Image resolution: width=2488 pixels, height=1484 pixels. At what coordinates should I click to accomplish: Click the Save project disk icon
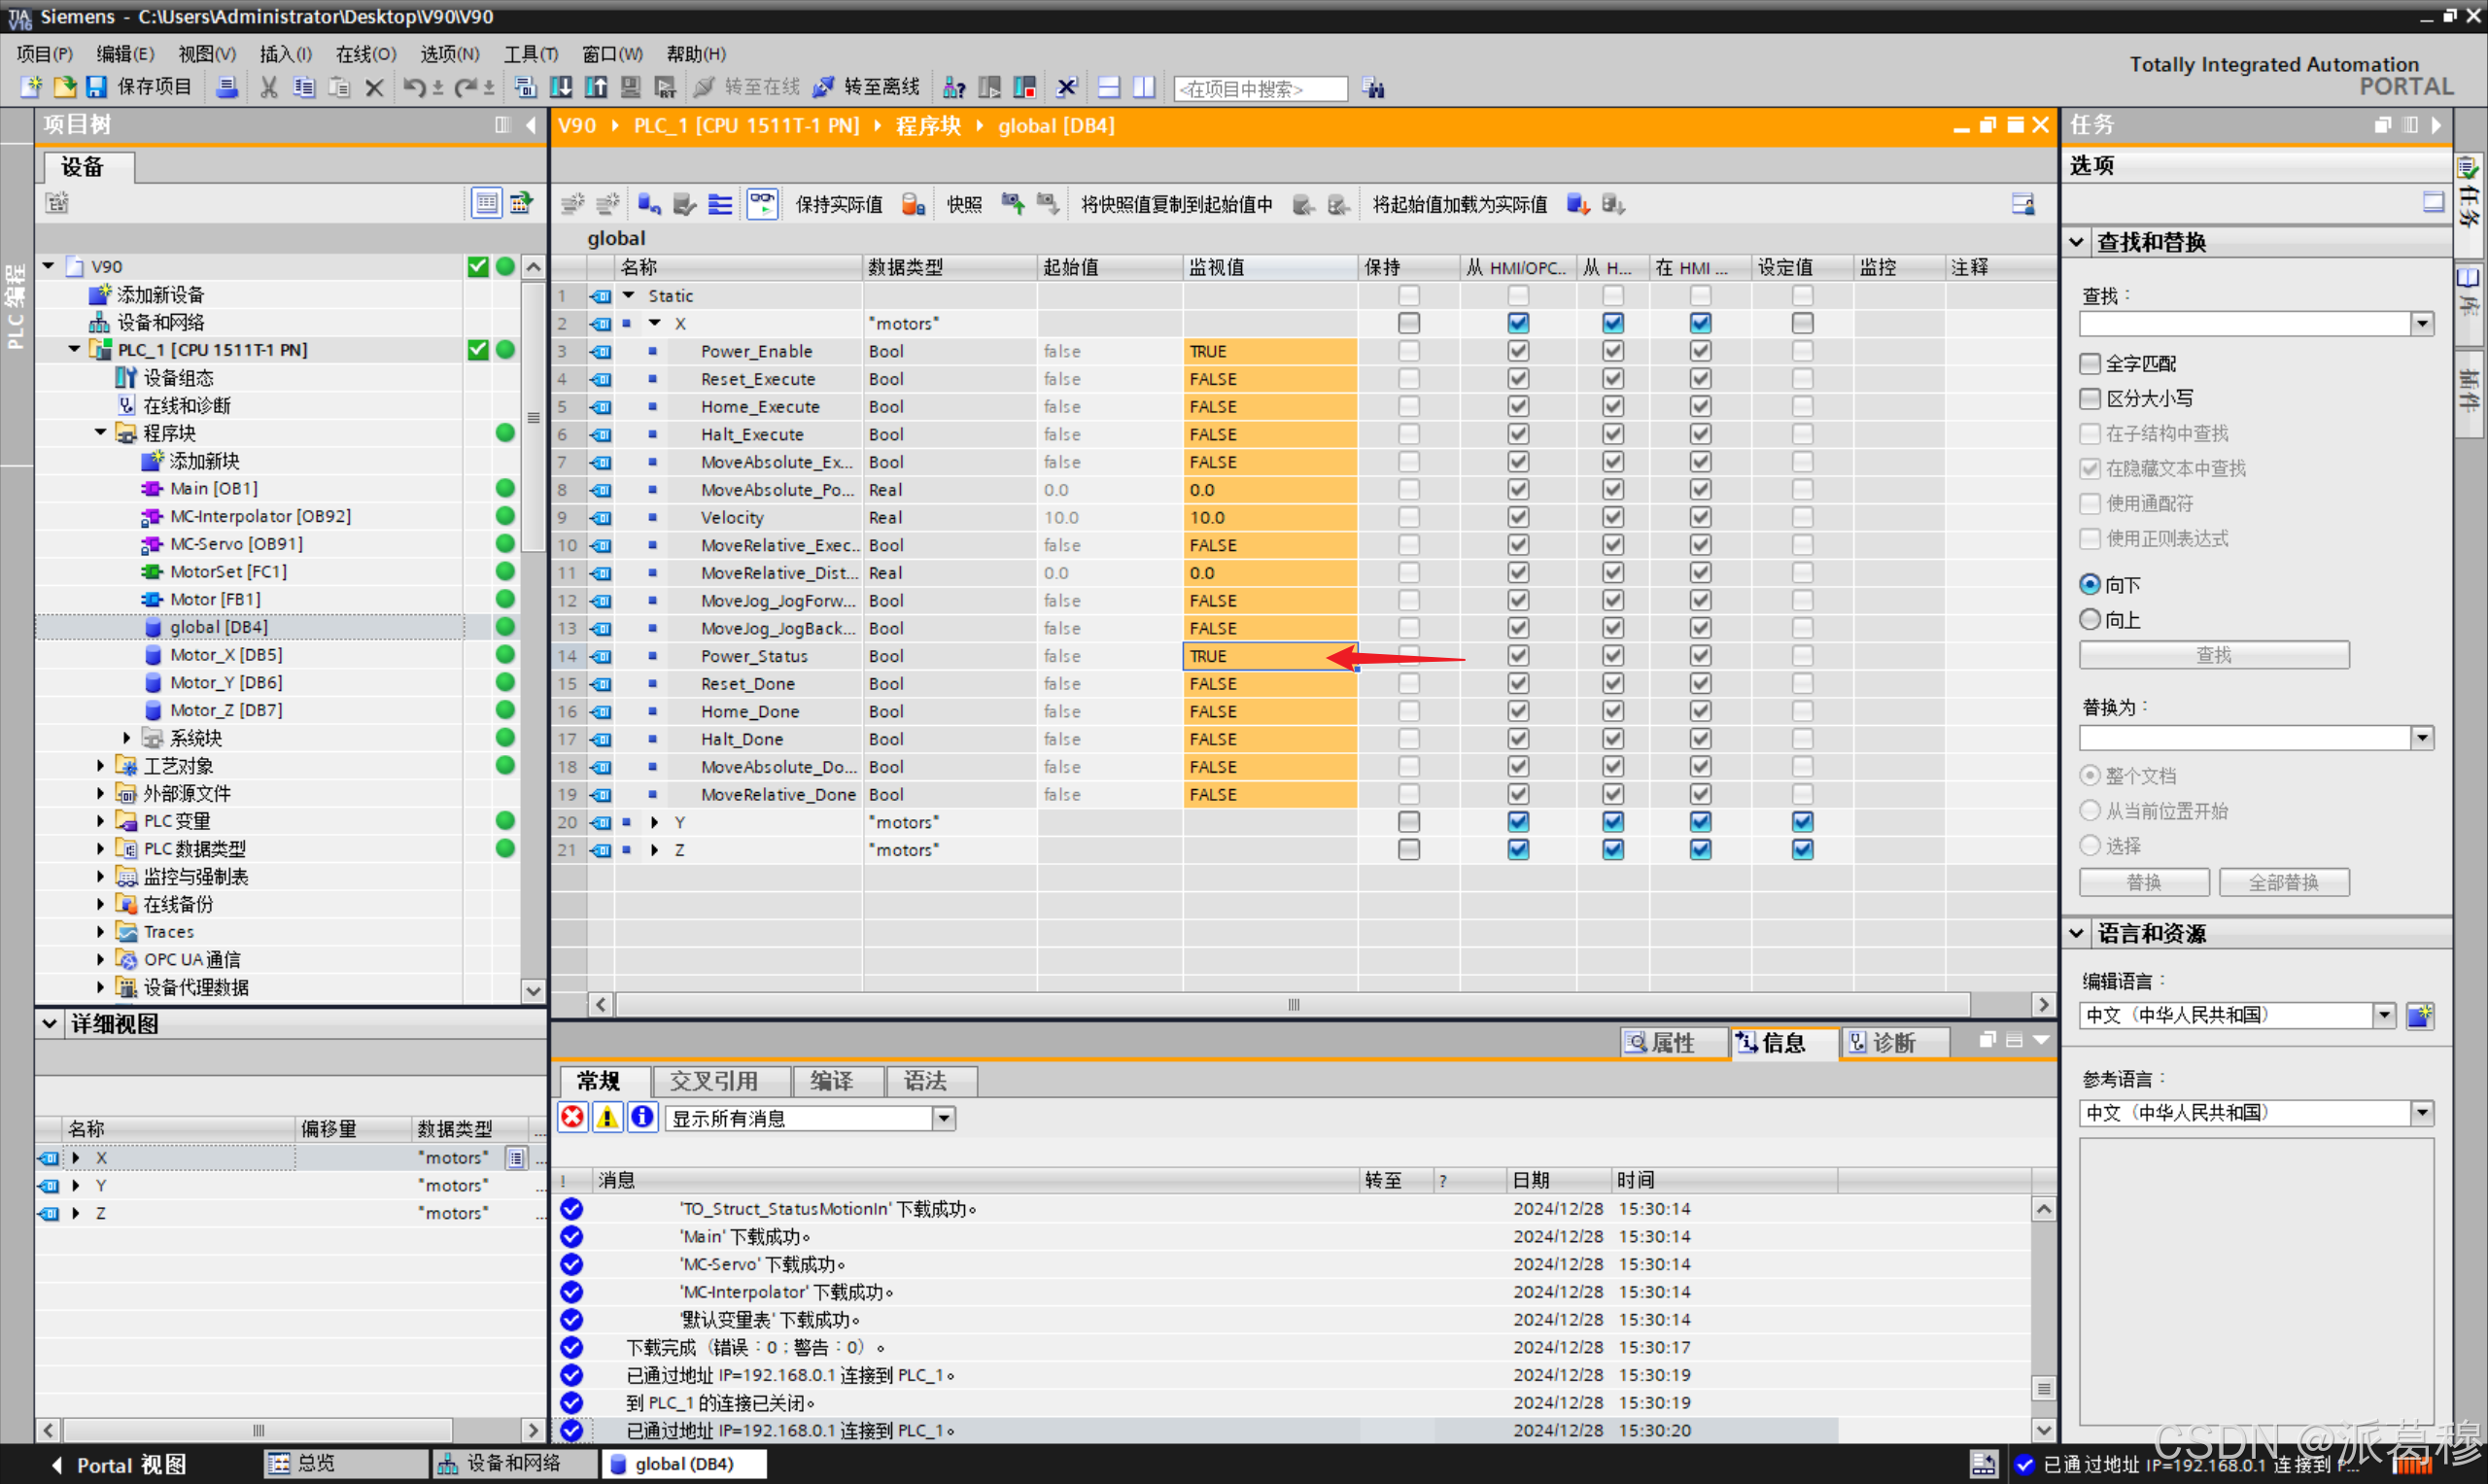(x=96, y=88)
